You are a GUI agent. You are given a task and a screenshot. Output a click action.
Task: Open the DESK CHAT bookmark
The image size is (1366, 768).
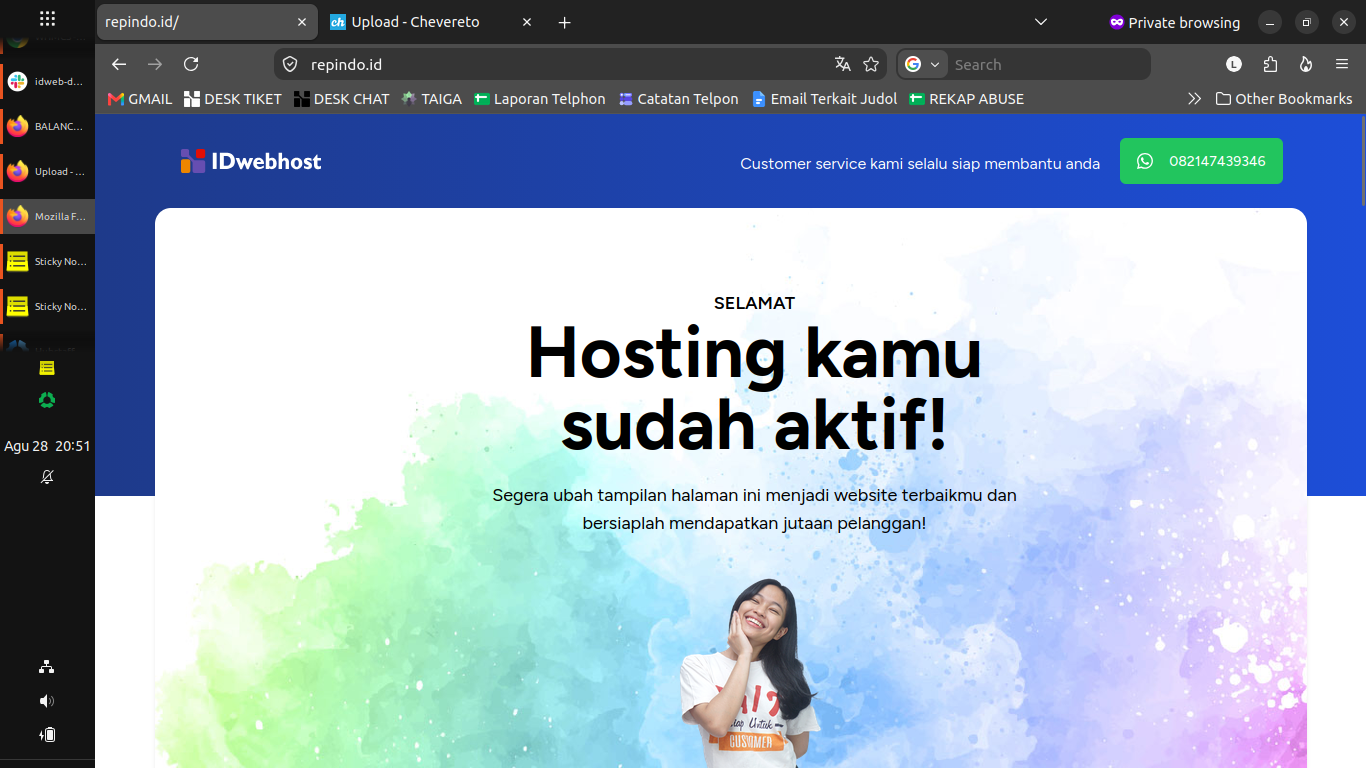(342, 99)
